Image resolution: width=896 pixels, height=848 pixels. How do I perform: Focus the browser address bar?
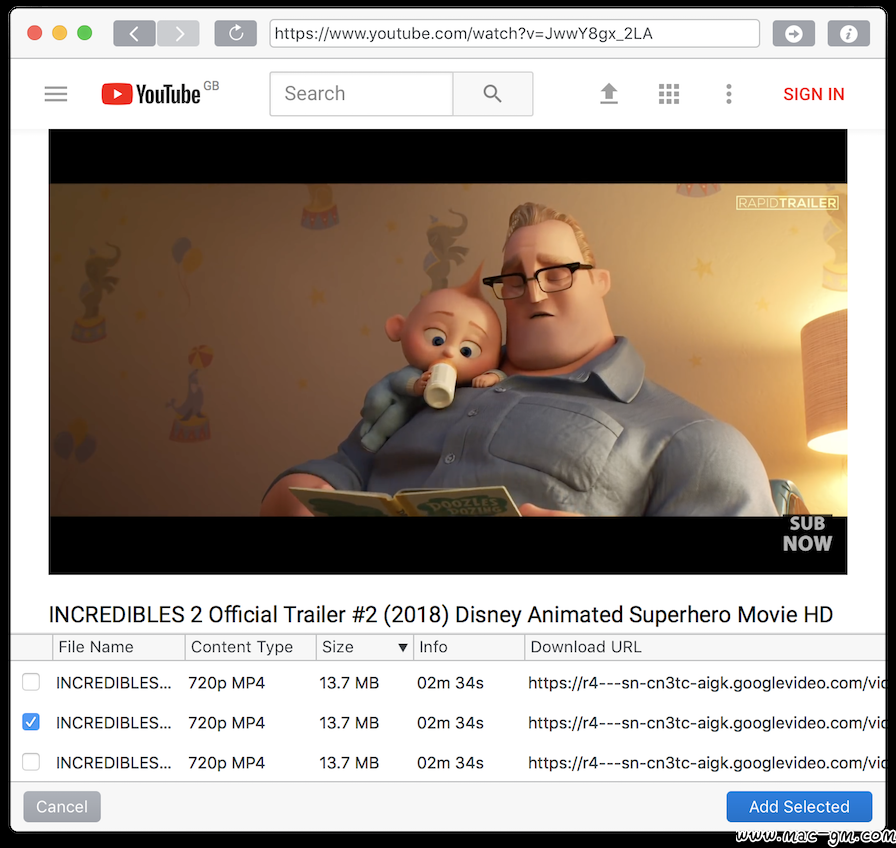[x=514, y=34]
